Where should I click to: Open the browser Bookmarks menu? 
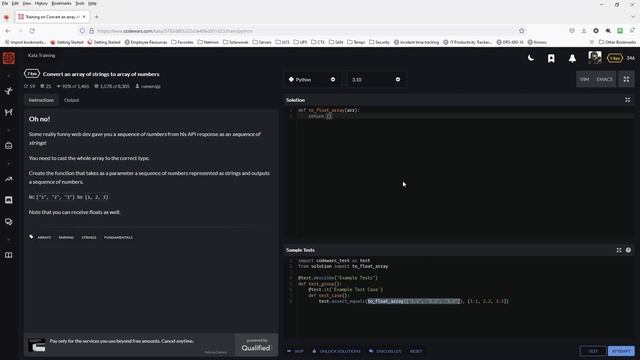click(x=61, y=3)
